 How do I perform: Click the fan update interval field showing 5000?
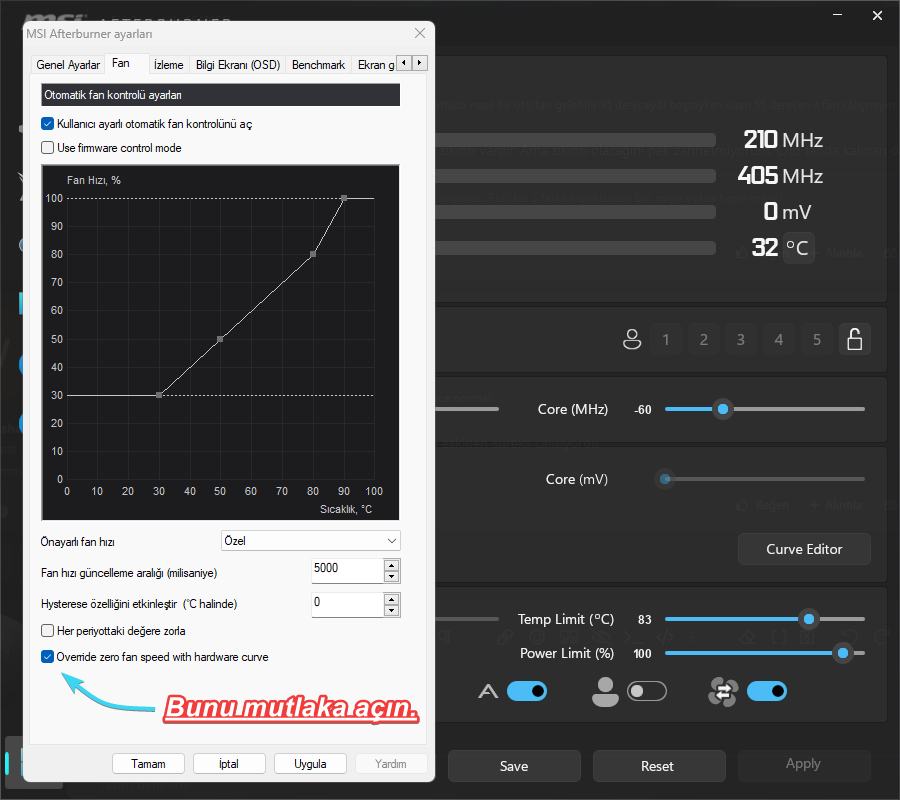(x=347, y=571)
